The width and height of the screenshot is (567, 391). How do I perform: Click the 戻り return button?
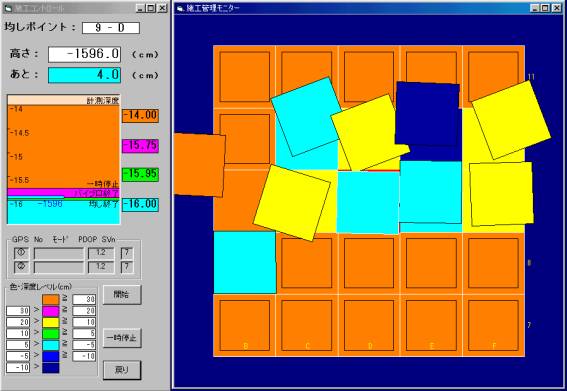click(x=122, y=370)
